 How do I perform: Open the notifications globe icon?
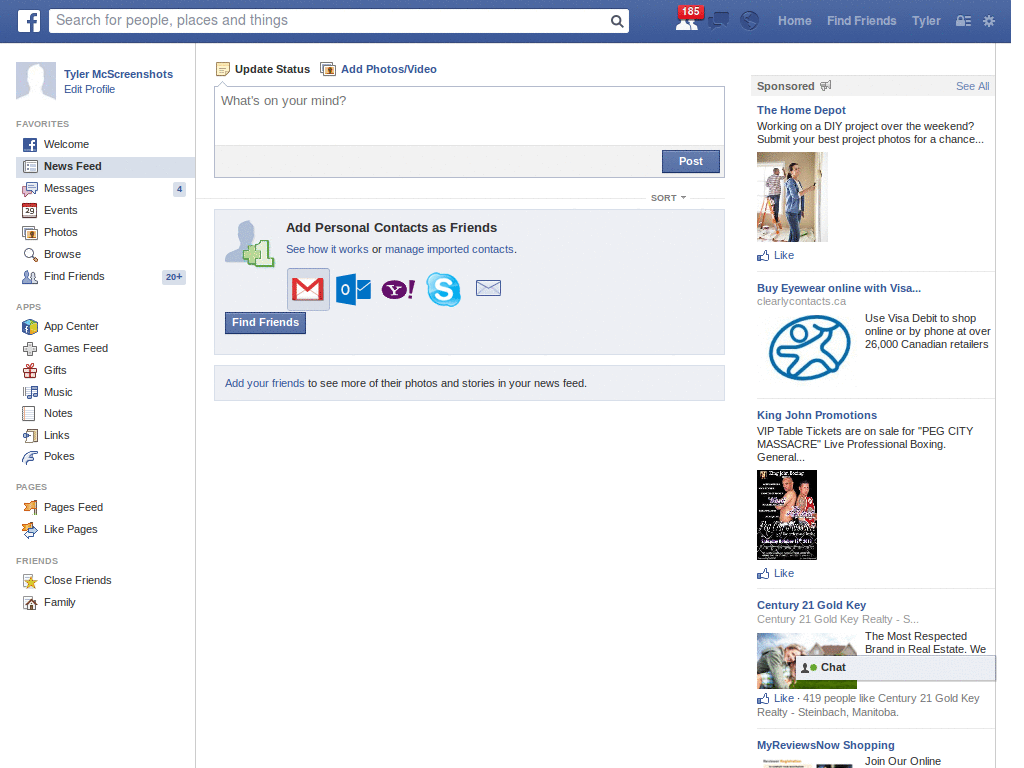[750, 21]
